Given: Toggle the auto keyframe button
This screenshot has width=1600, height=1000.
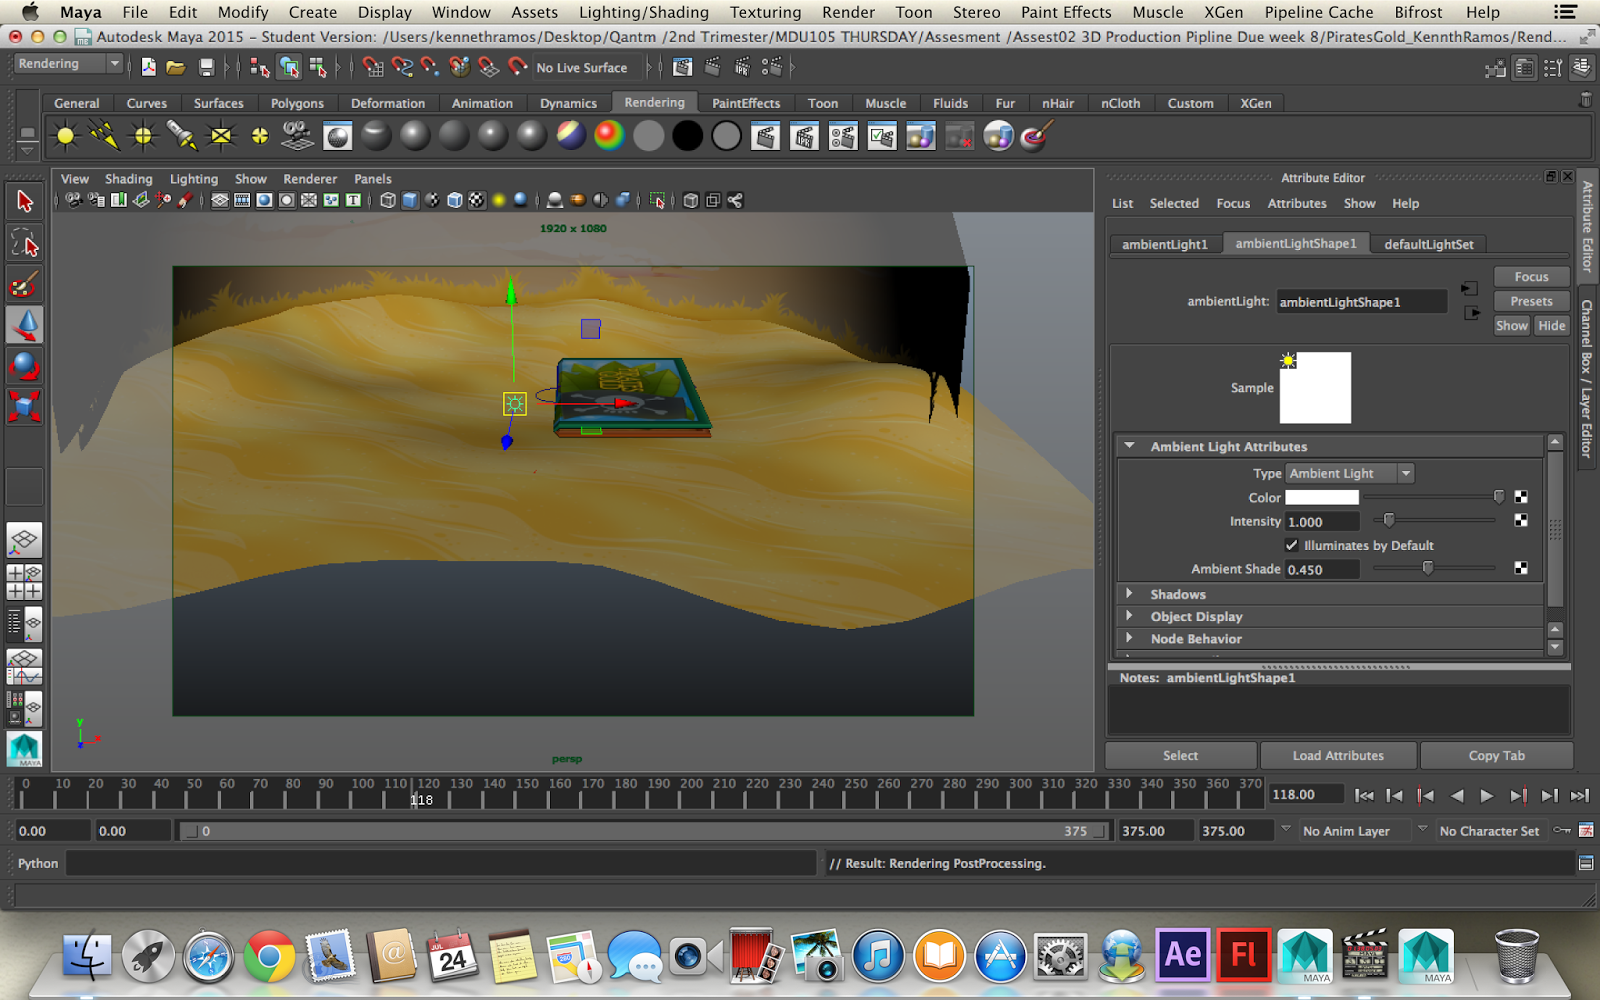Looking at the screenshot, I should click(x=1562, y=831).
